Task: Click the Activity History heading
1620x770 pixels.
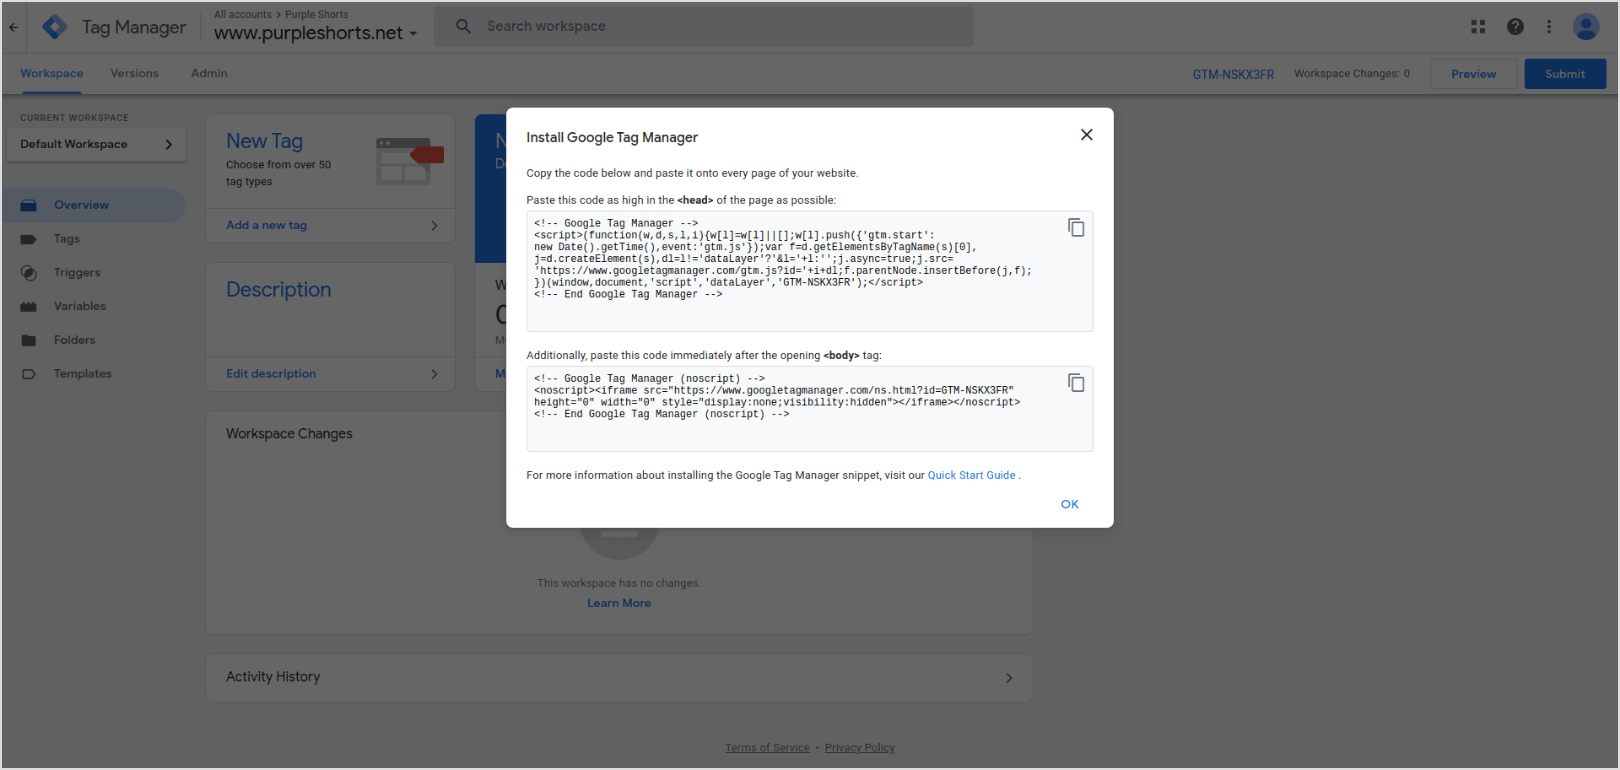Action: (273, 677)
